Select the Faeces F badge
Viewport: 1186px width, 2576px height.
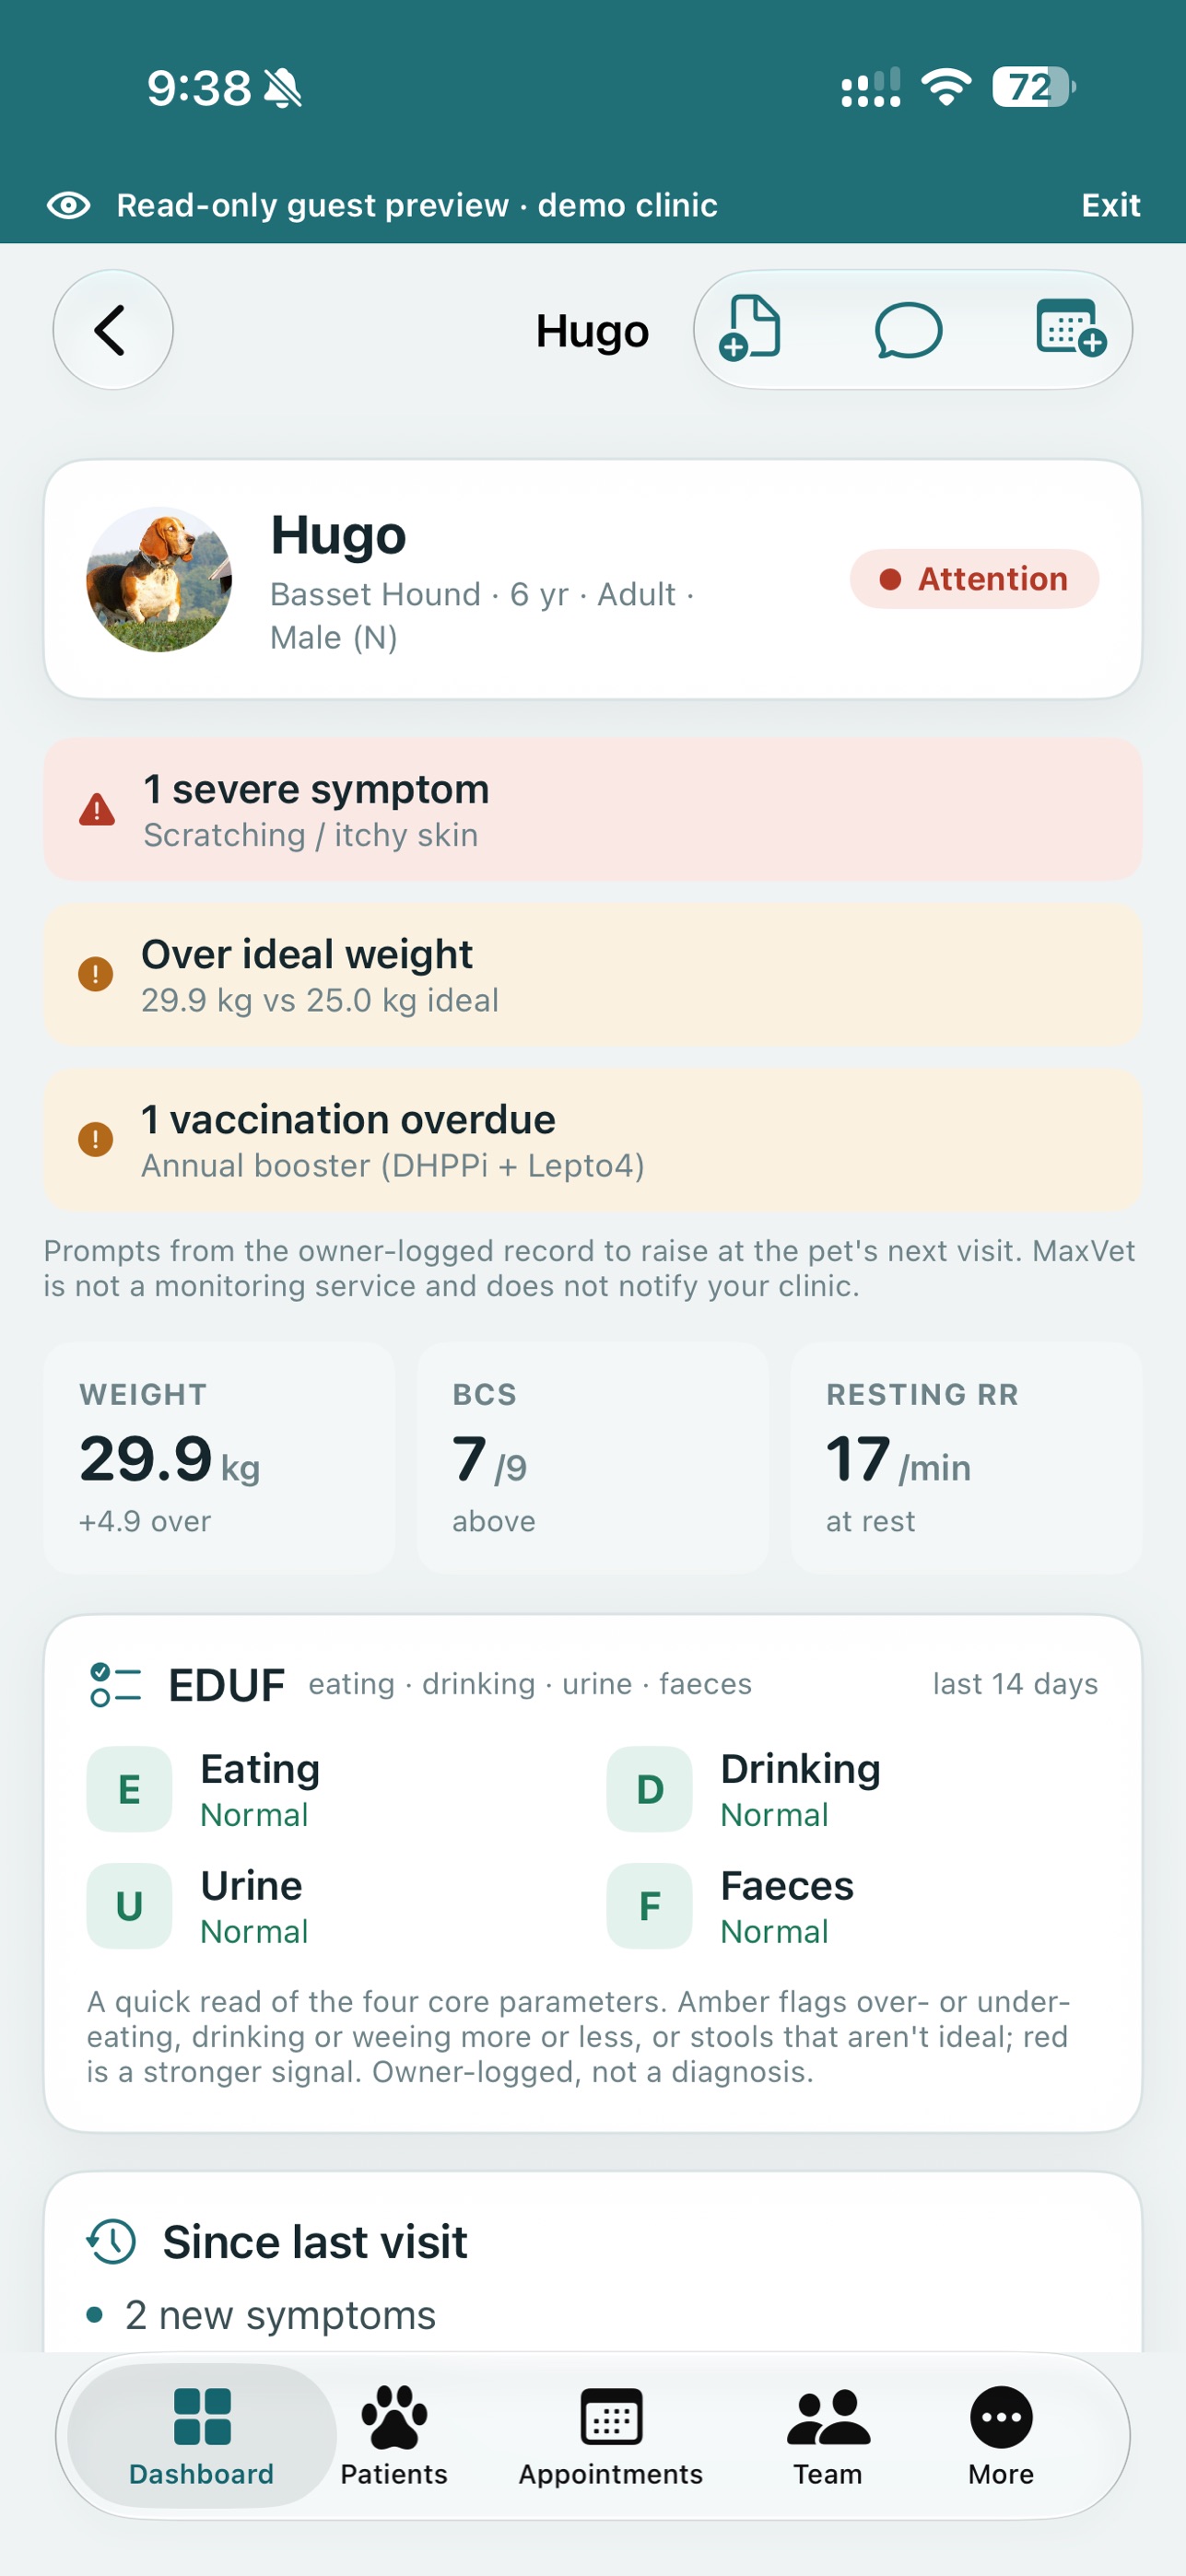pyautogui.click(x=649, y=1905)
